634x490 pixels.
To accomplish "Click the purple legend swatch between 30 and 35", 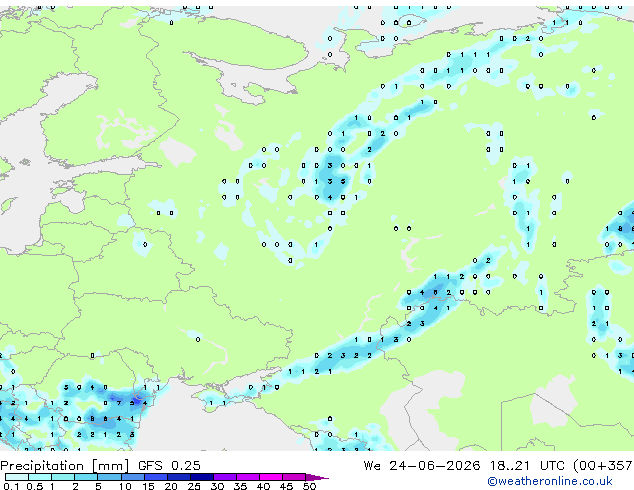I will click(224, 477).
